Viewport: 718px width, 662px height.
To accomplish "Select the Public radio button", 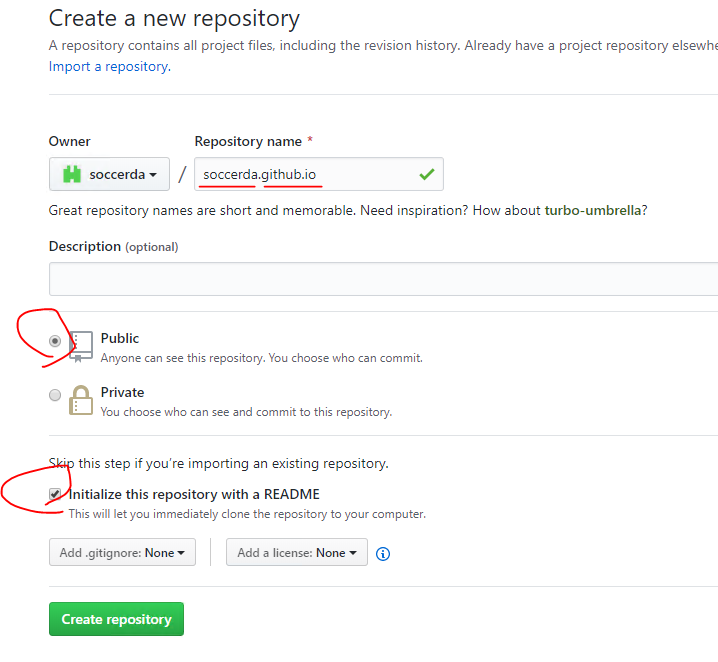I will pos(55,341).
